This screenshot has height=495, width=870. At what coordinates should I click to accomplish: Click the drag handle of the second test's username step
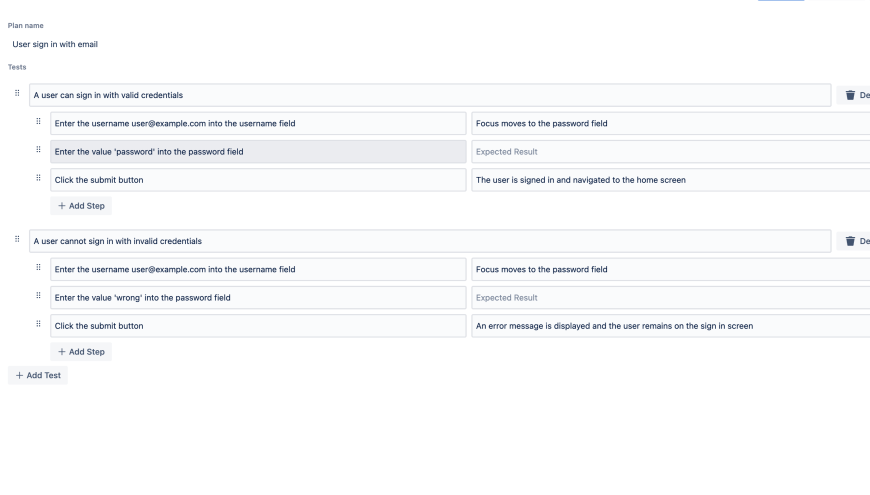click(39, 268)
